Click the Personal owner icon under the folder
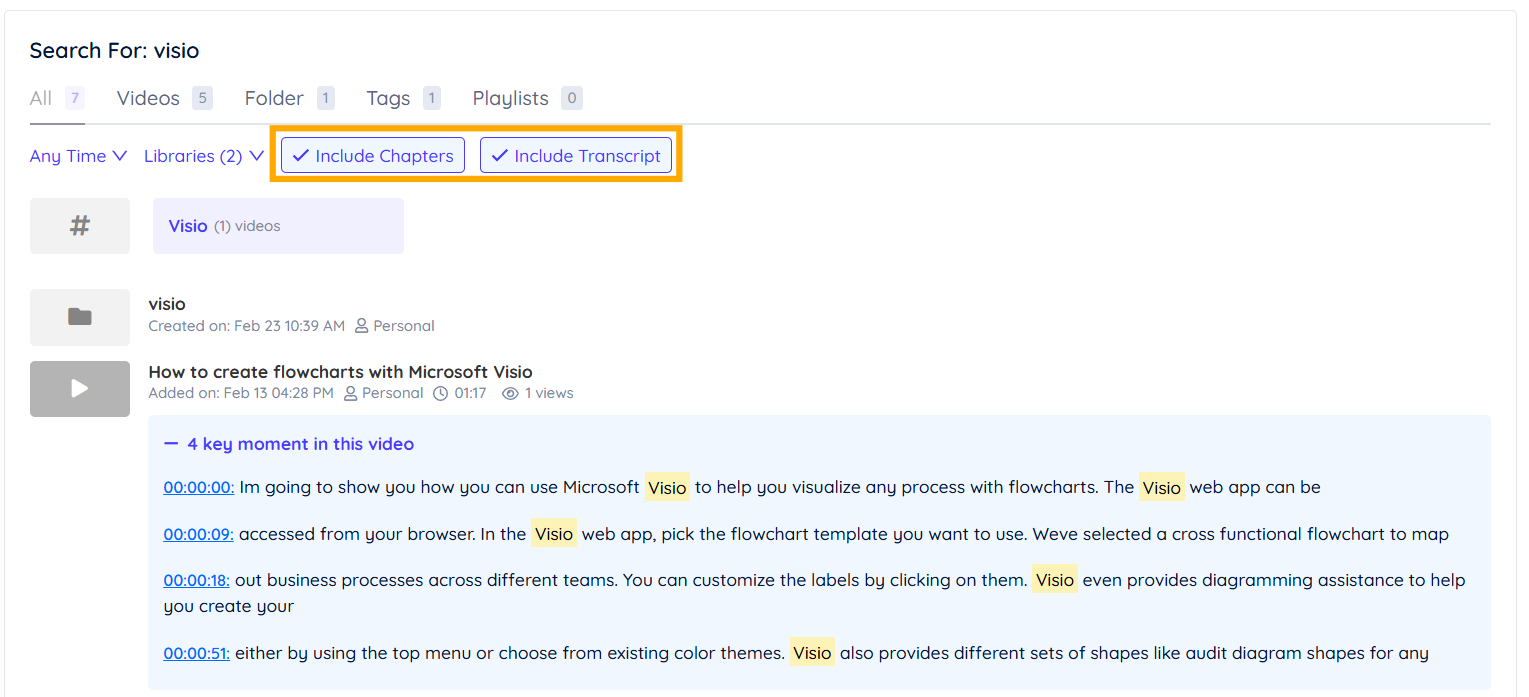Image resolution: width=1529 pixels, height=697 pixels. click(x=361, y=326)
